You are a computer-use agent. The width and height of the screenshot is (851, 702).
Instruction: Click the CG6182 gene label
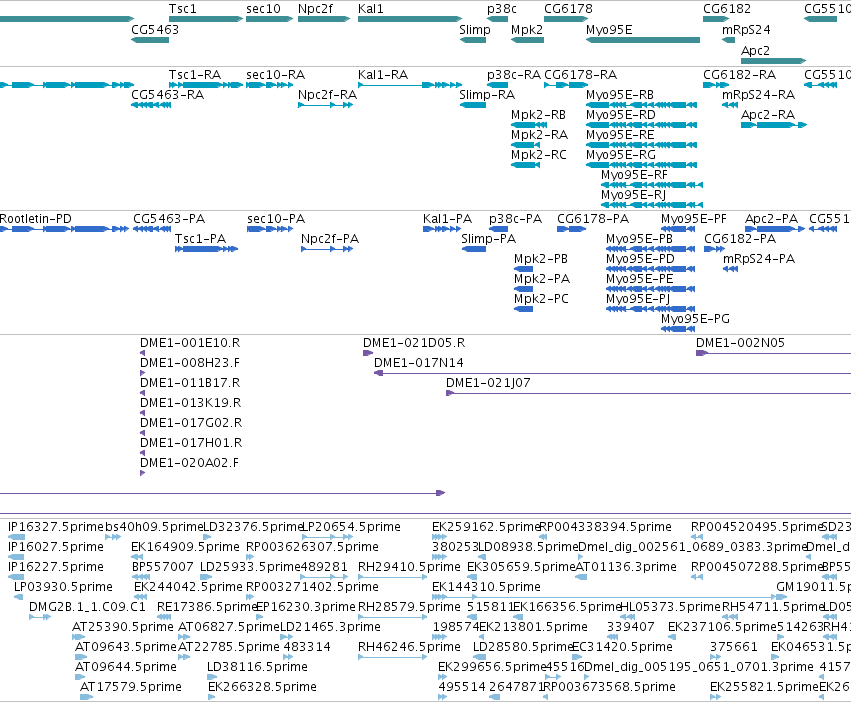727,9
